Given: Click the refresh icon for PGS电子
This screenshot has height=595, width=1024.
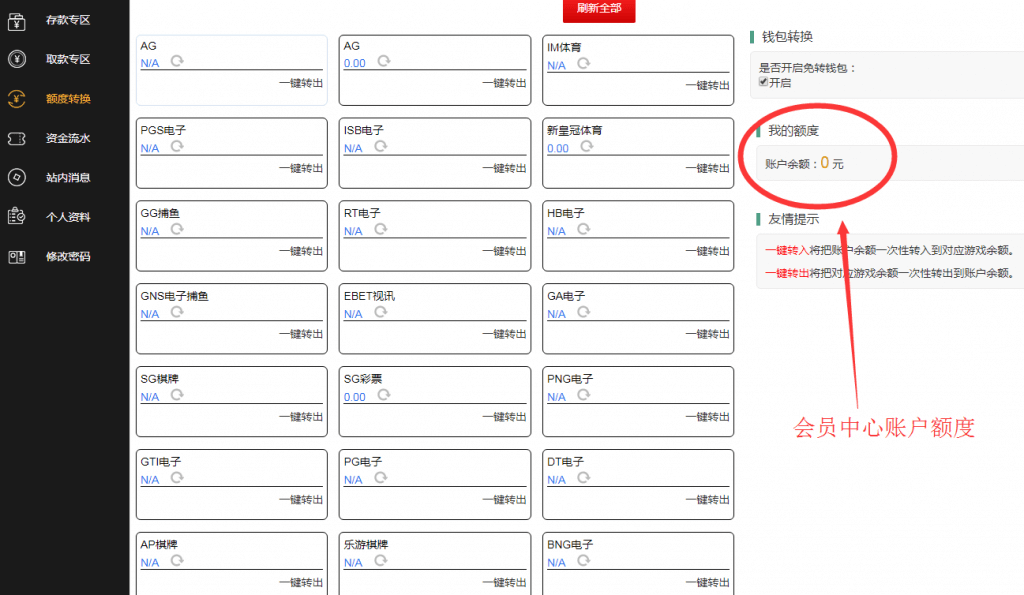Looking at the screenshot, I should pyautogui.click(x=177, y=146).
